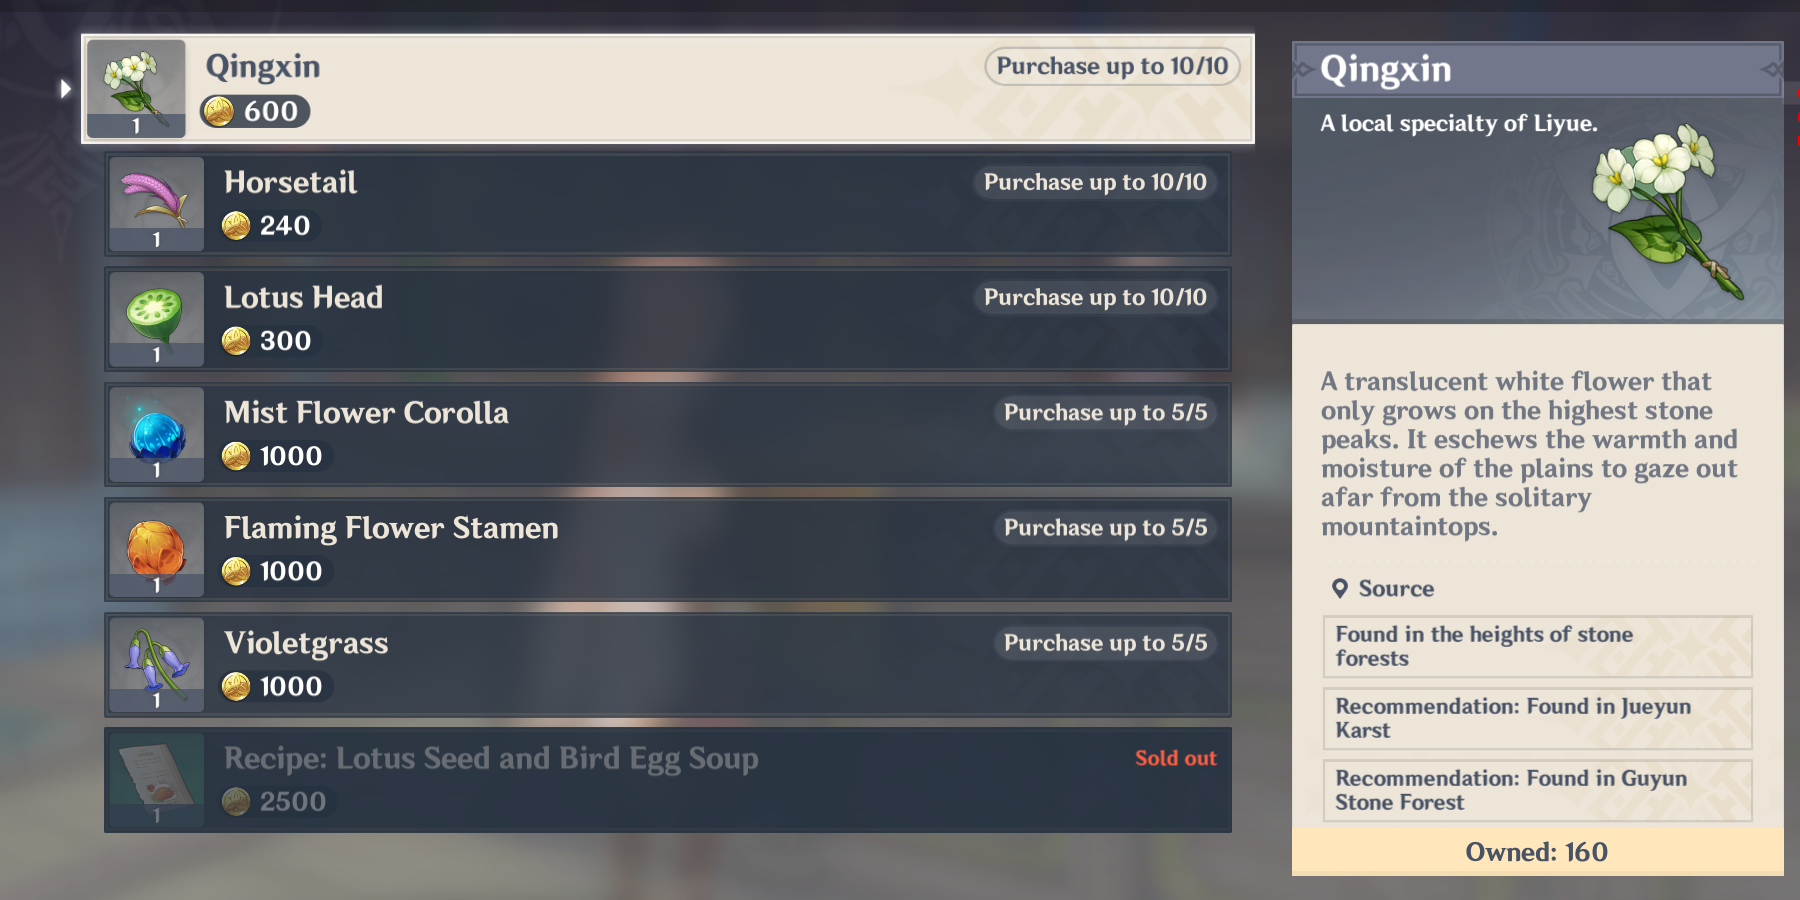
Task: Open the Jueyun Karst recommendation source
Action: point(1537,718)
